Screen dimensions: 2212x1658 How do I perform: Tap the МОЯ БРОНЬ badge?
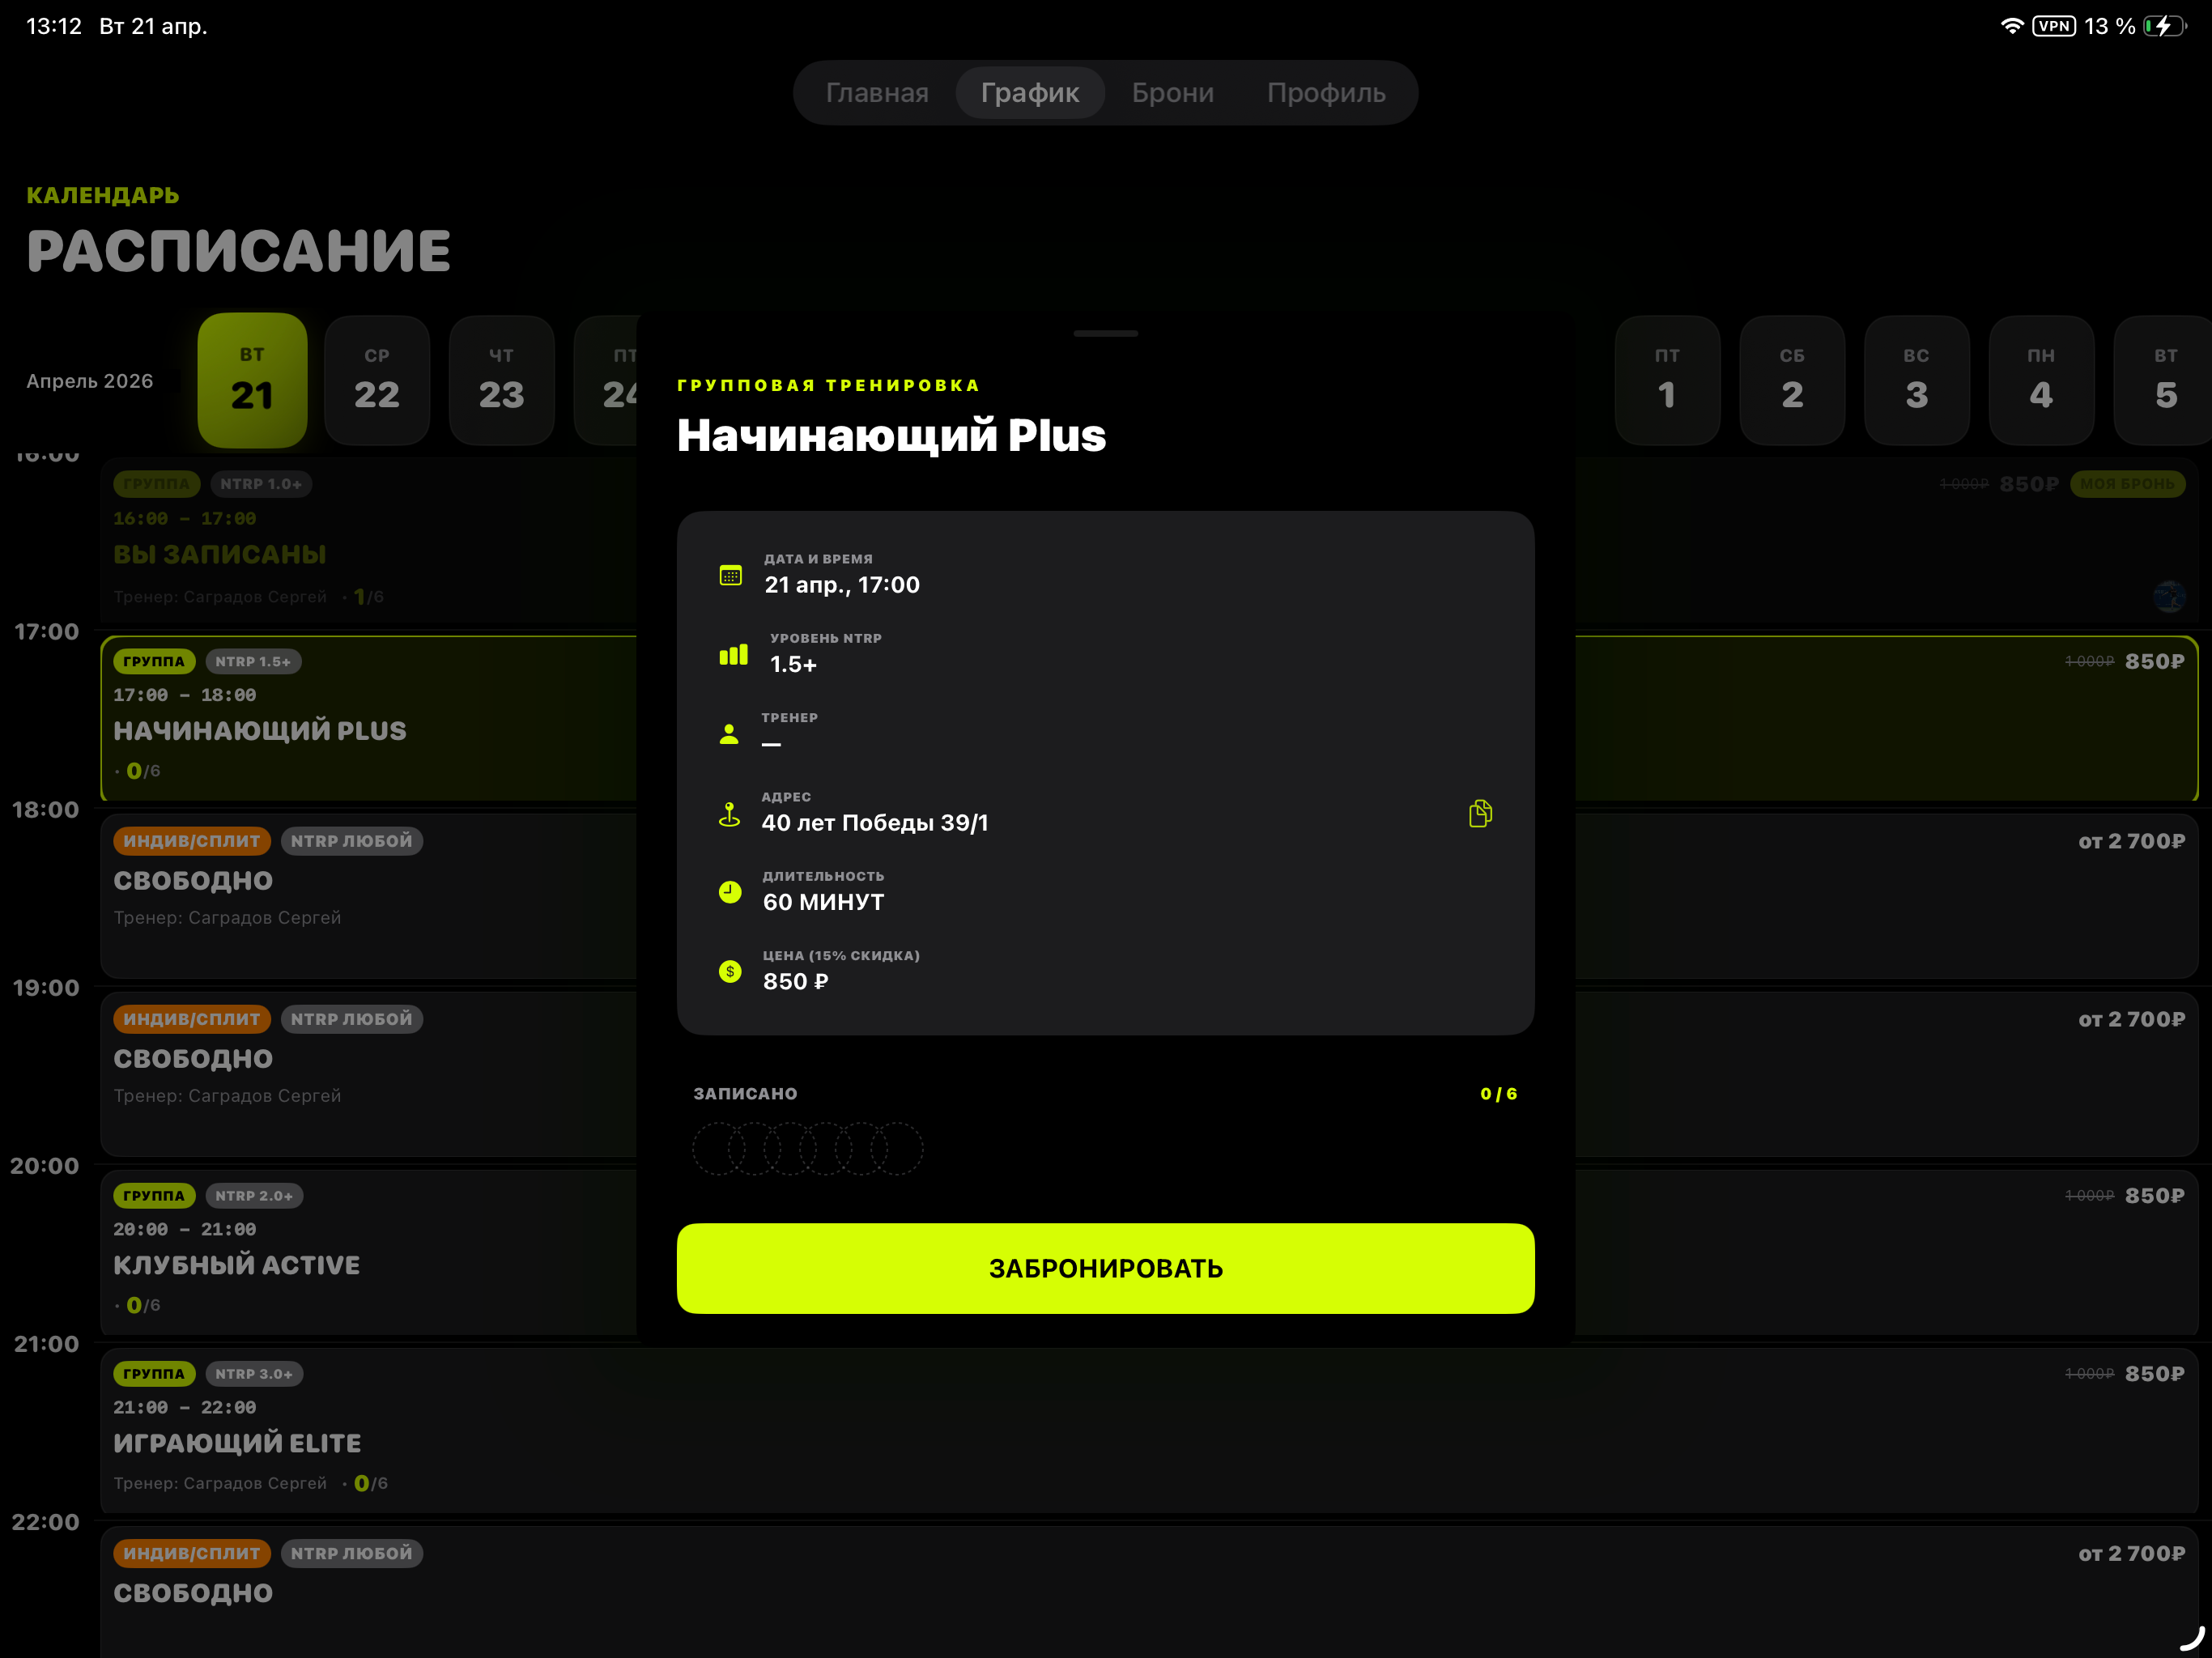(2127, 484)
